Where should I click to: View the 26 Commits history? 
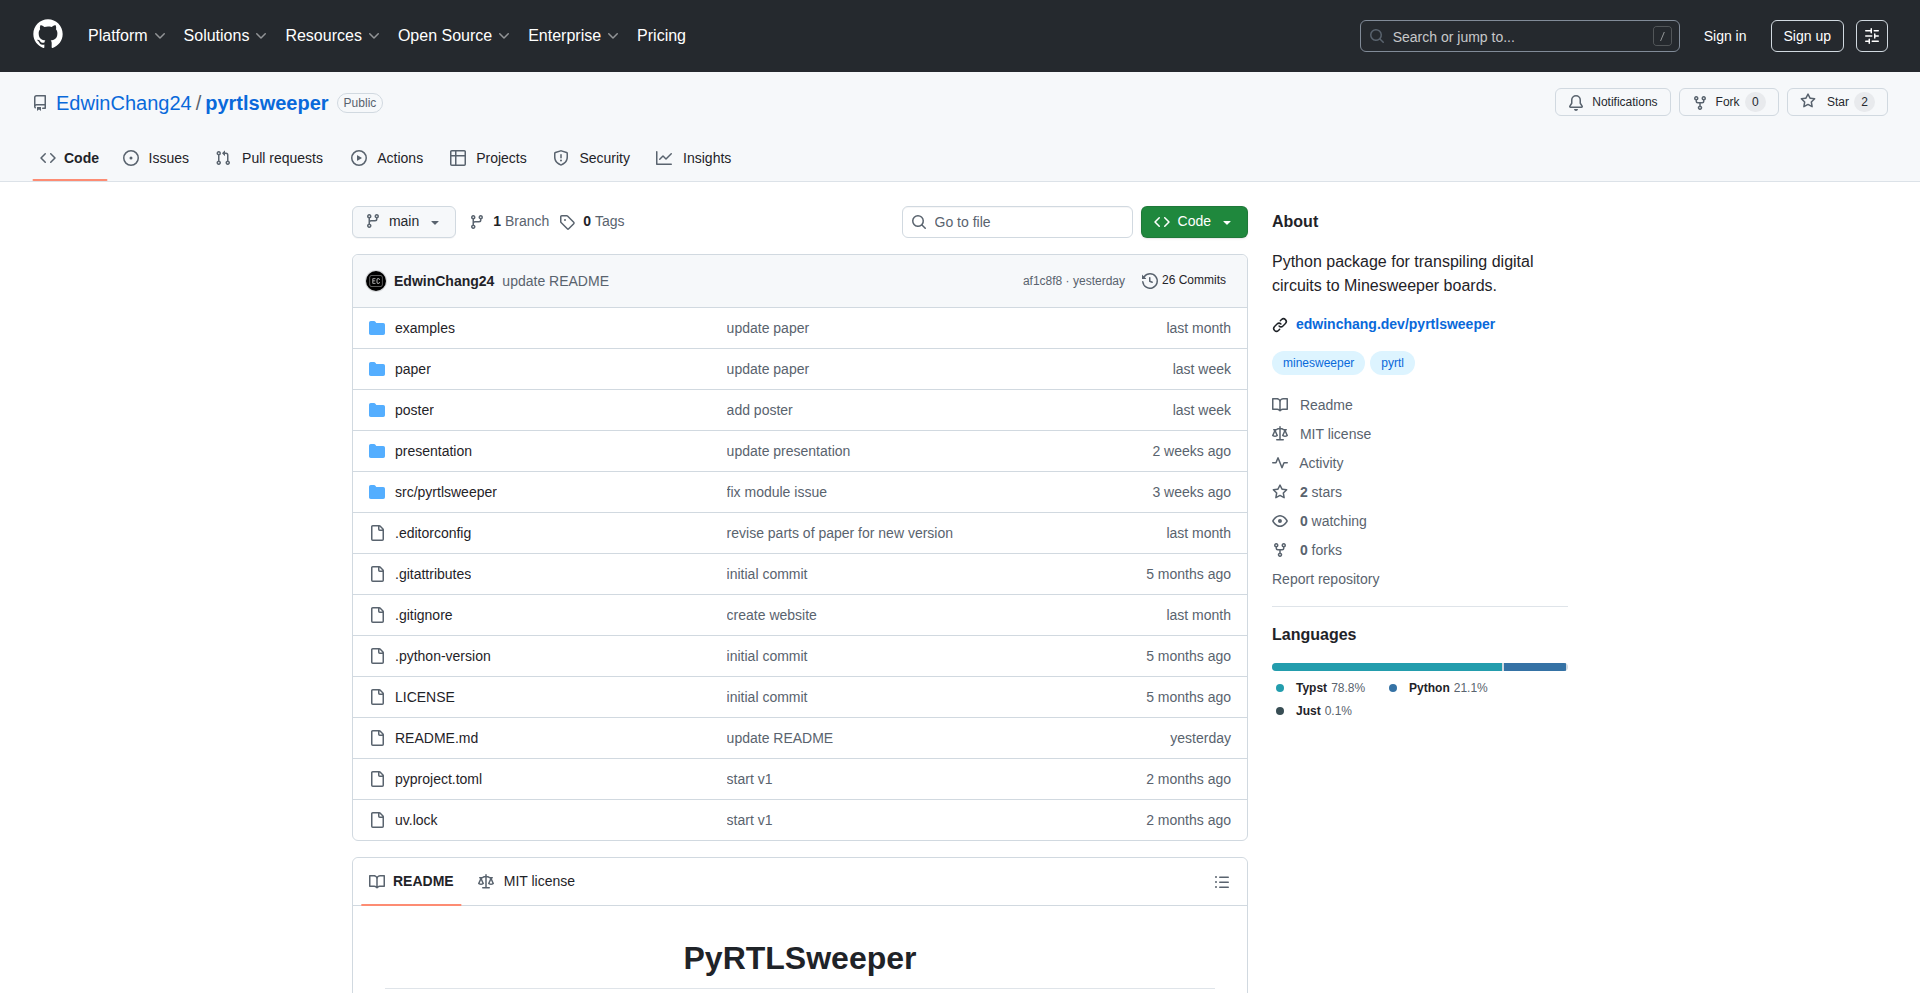pyautogui.click(x=1184, y=281)
